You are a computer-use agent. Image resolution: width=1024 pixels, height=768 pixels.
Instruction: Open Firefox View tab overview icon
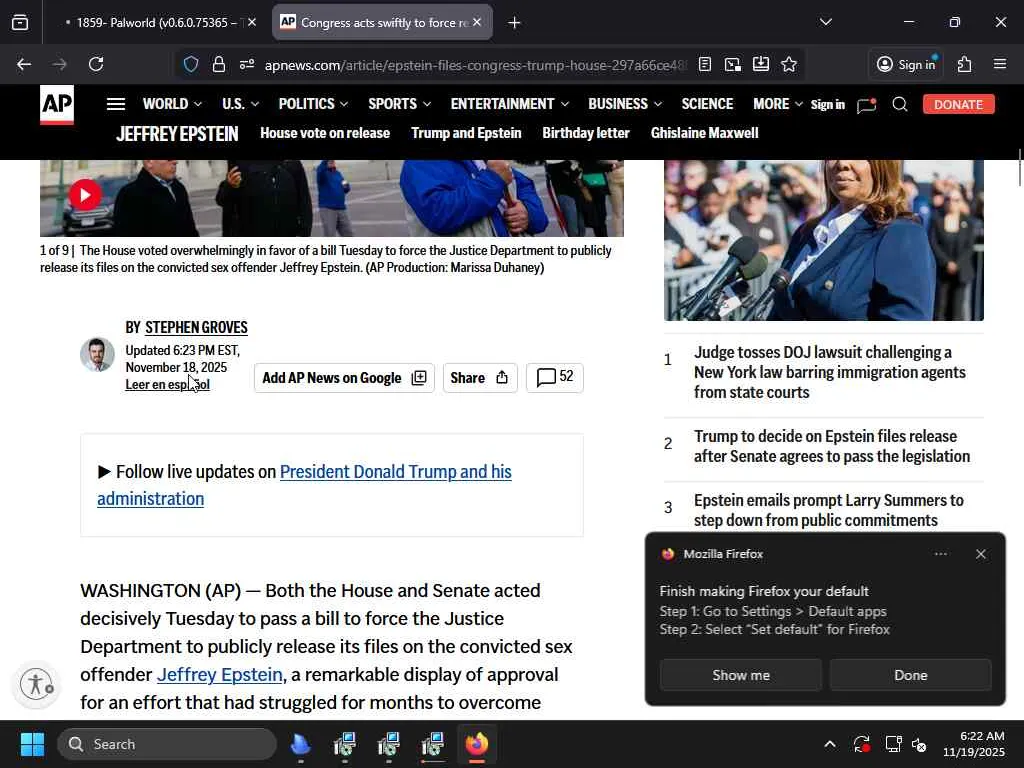click(x=20, y=22)
